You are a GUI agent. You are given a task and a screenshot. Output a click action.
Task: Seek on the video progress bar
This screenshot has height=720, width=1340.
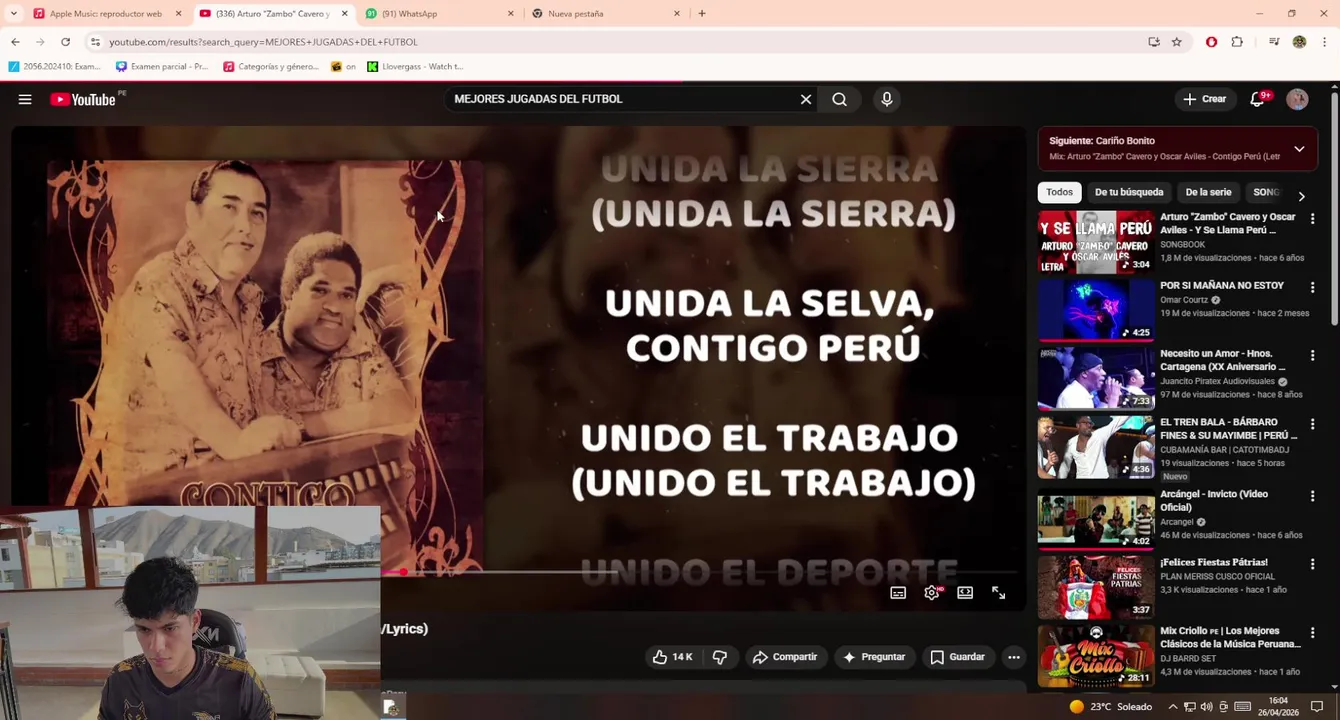point(698,572)
